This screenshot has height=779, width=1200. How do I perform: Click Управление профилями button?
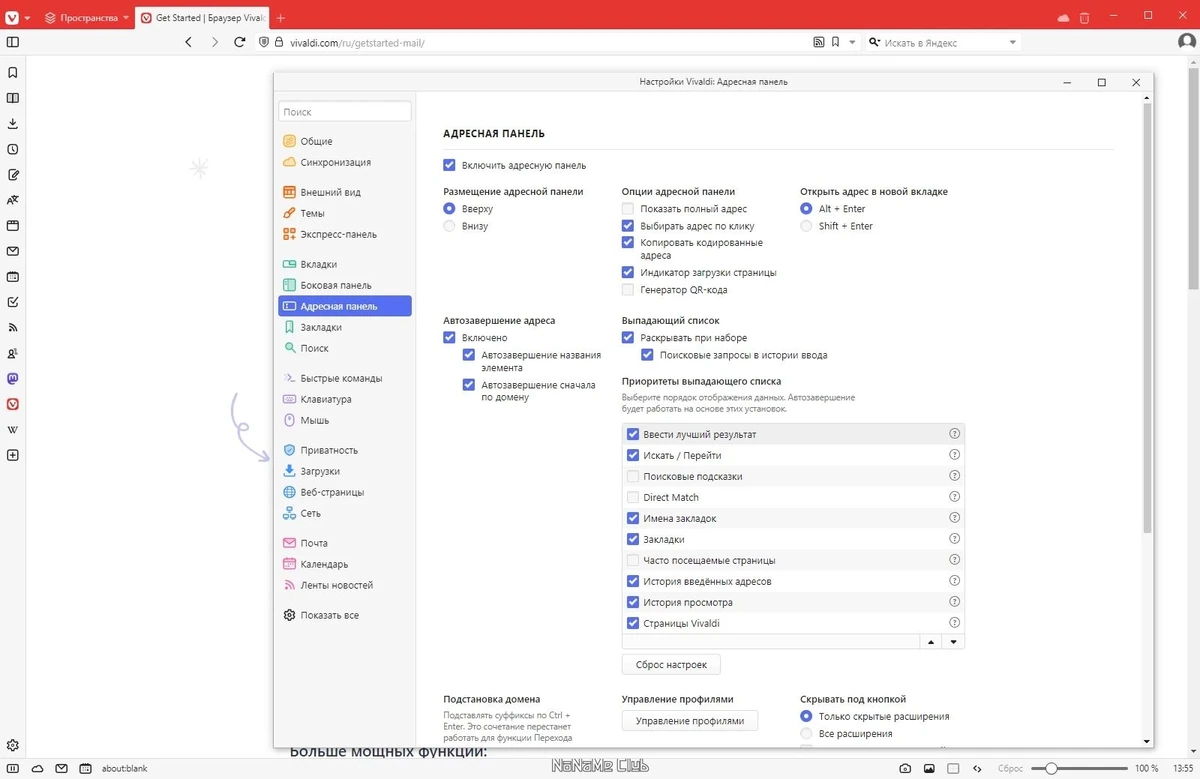[690, 720]
